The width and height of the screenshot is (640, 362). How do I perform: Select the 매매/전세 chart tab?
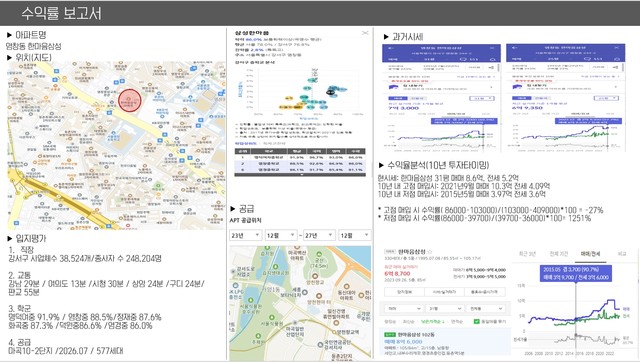(x=590, y=254)
